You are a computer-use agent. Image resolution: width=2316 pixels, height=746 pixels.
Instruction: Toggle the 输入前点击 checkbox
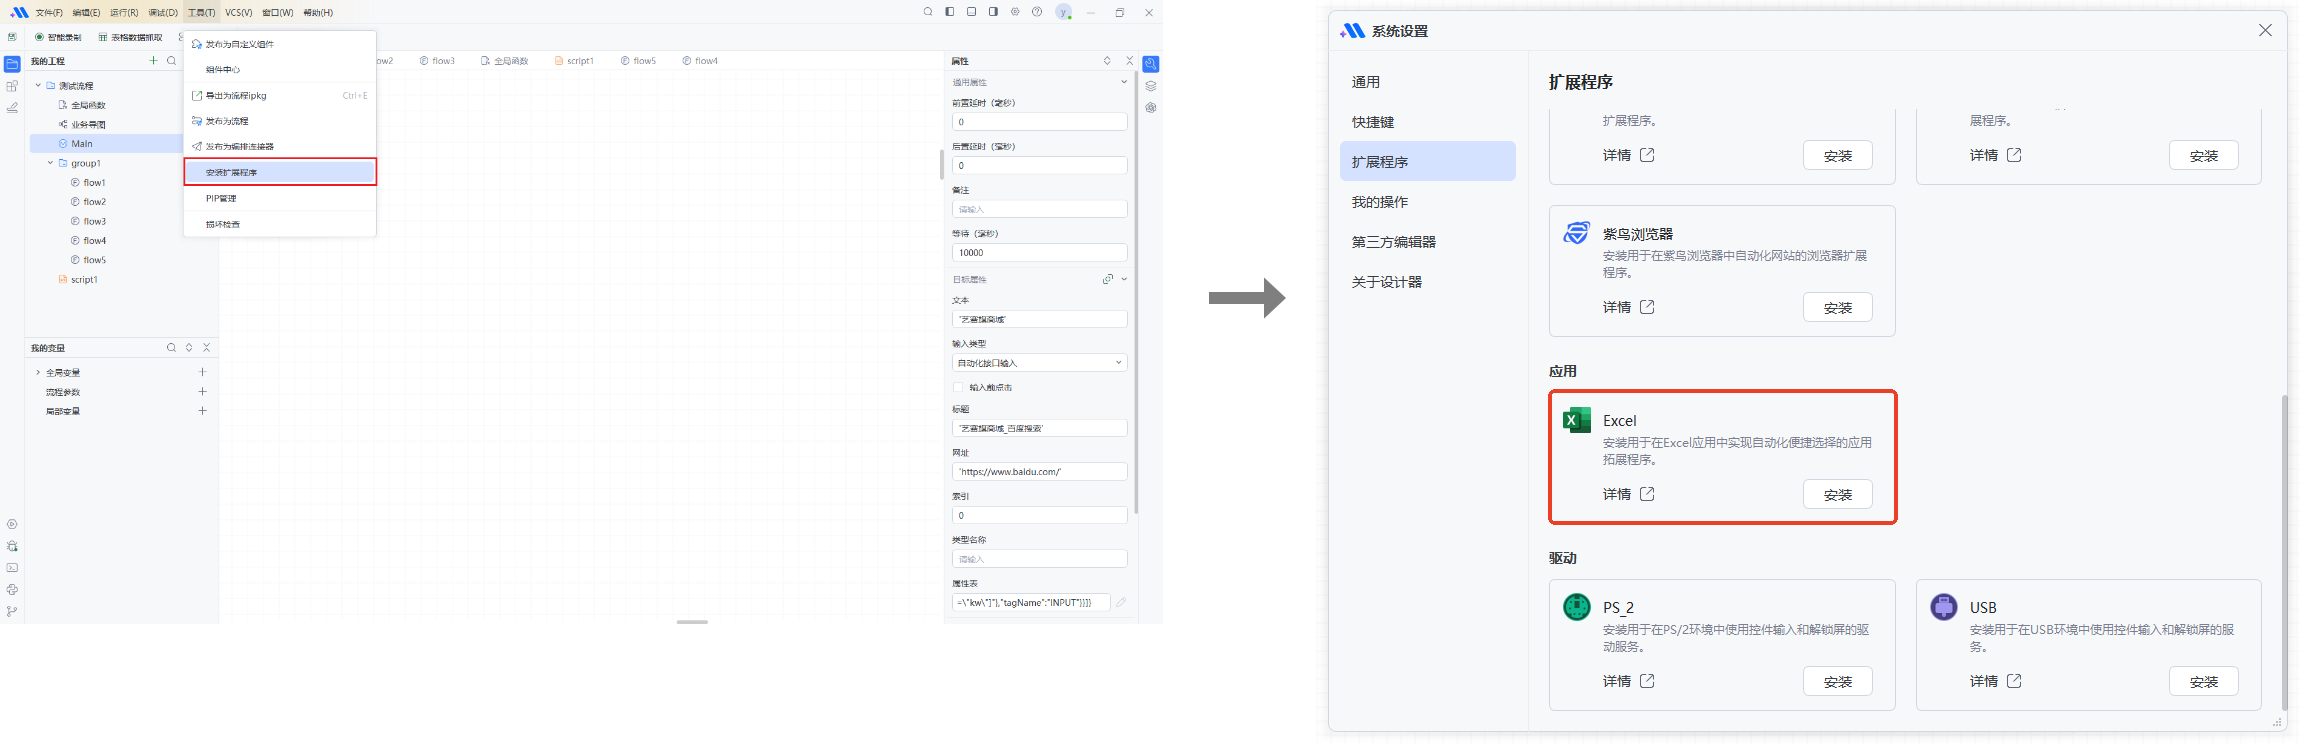(x=958, y=387)
